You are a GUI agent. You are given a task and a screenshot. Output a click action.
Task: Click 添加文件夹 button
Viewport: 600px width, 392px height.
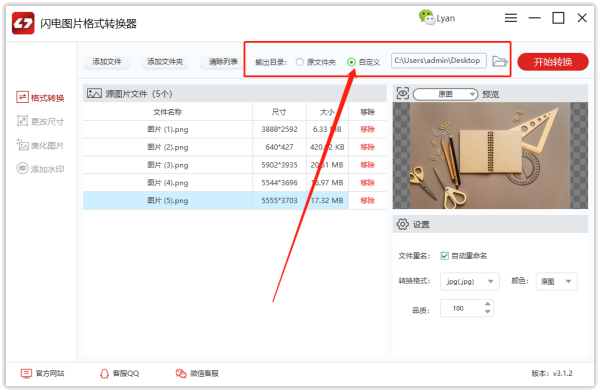click(x=165, y=62)
